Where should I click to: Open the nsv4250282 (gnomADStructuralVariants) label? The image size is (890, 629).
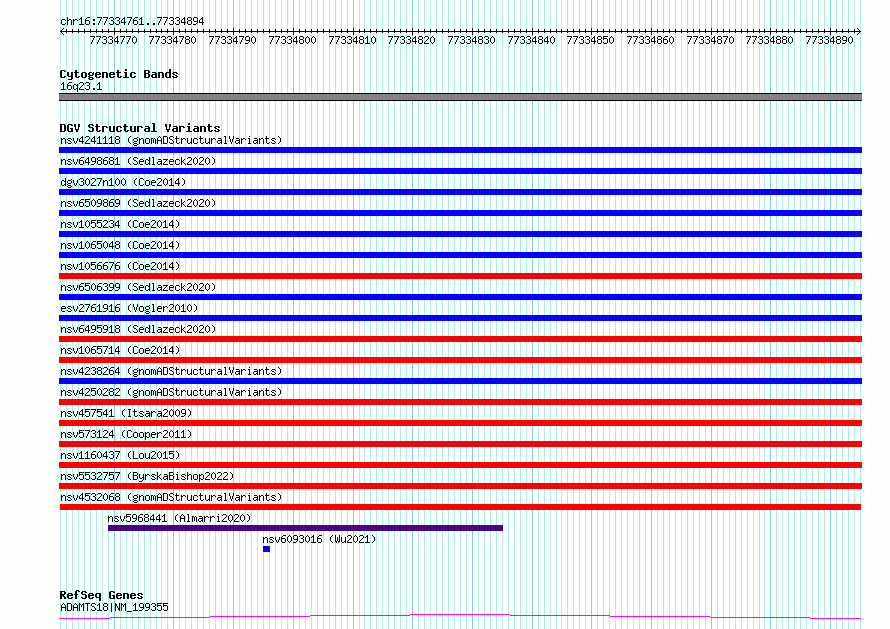(x=171, y=392)
